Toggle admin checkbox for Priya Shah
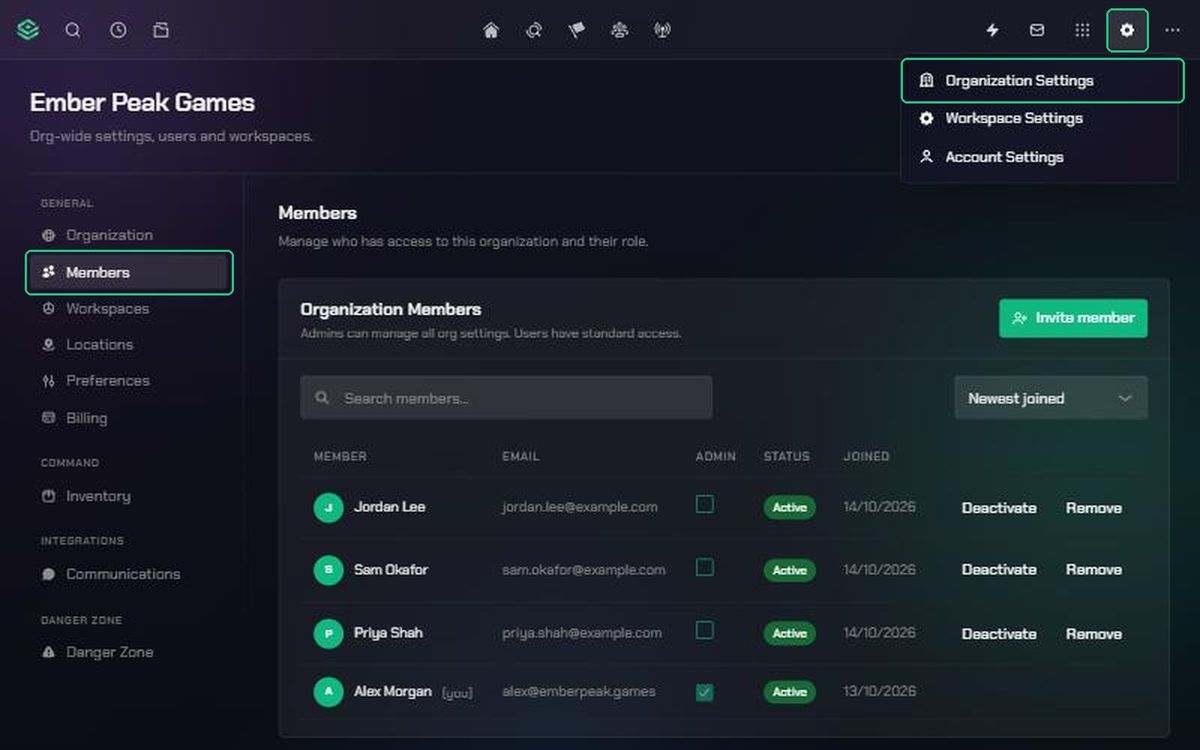This screenshot has width=1200, height=750. (705, 631)
